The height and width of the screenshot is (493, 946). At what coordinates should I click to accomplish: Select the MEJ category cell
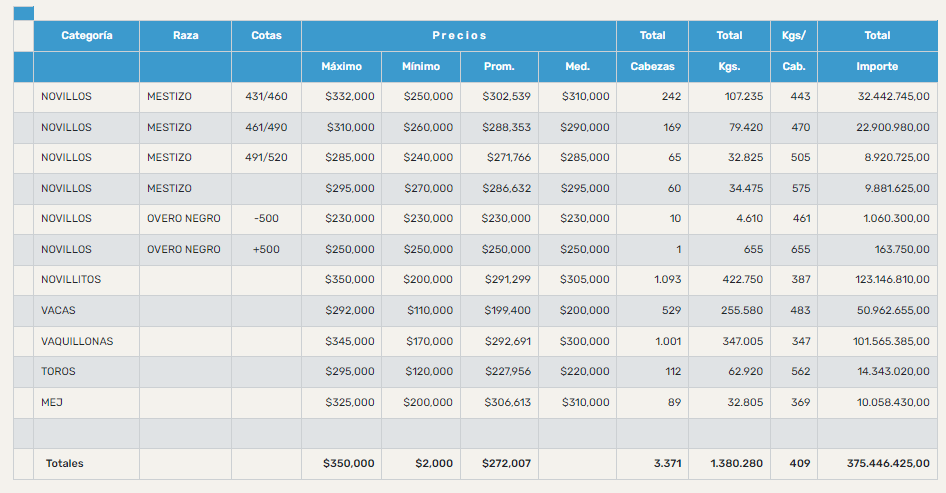tap(52, 403)
